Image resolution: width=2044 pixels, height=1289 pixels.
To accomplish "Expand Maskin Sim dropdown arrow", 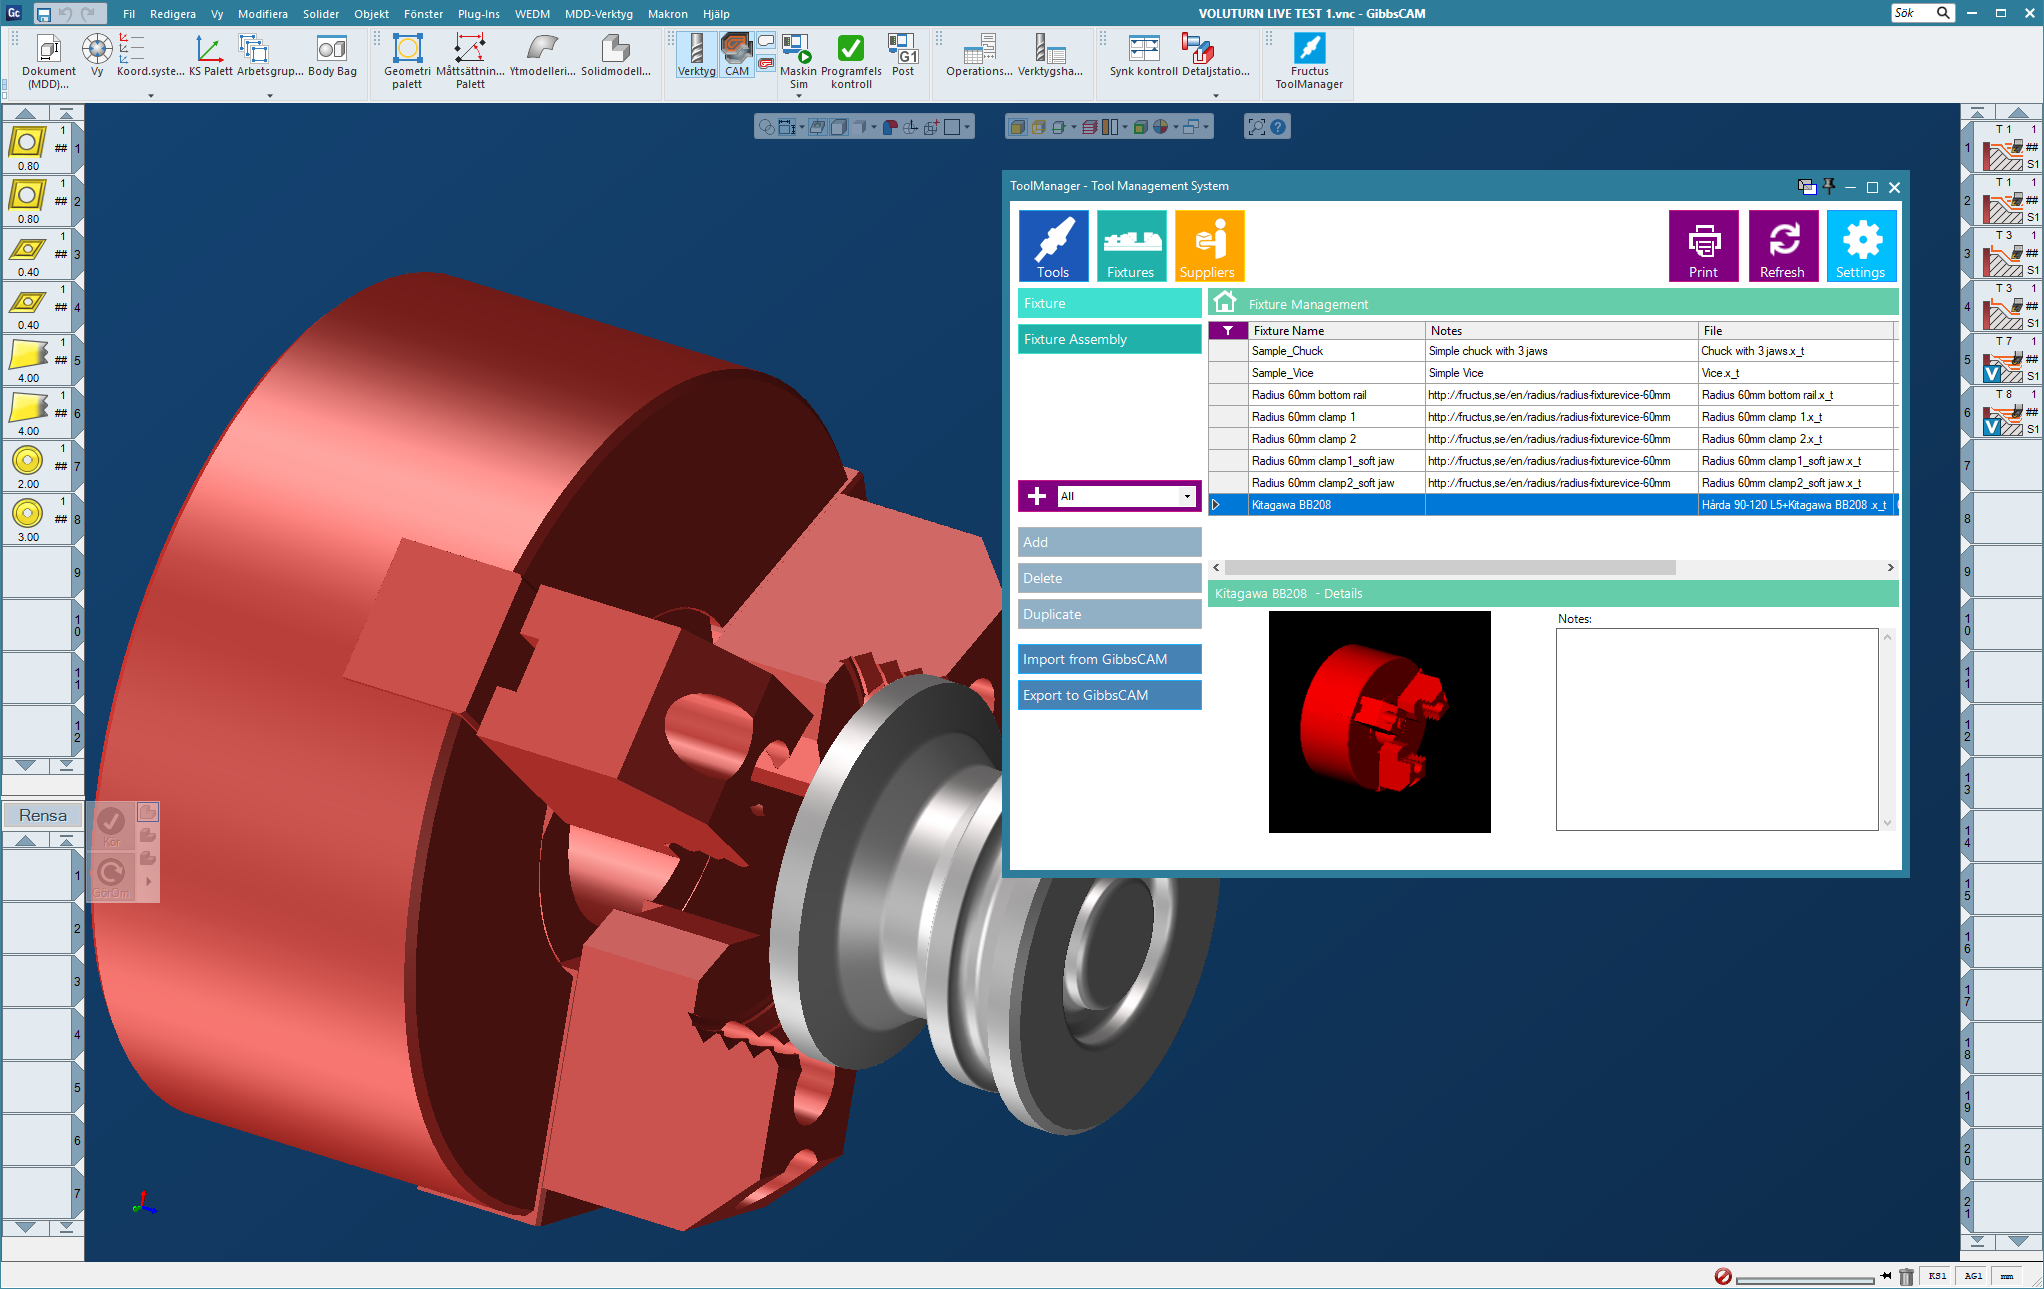I will [798, 96].
